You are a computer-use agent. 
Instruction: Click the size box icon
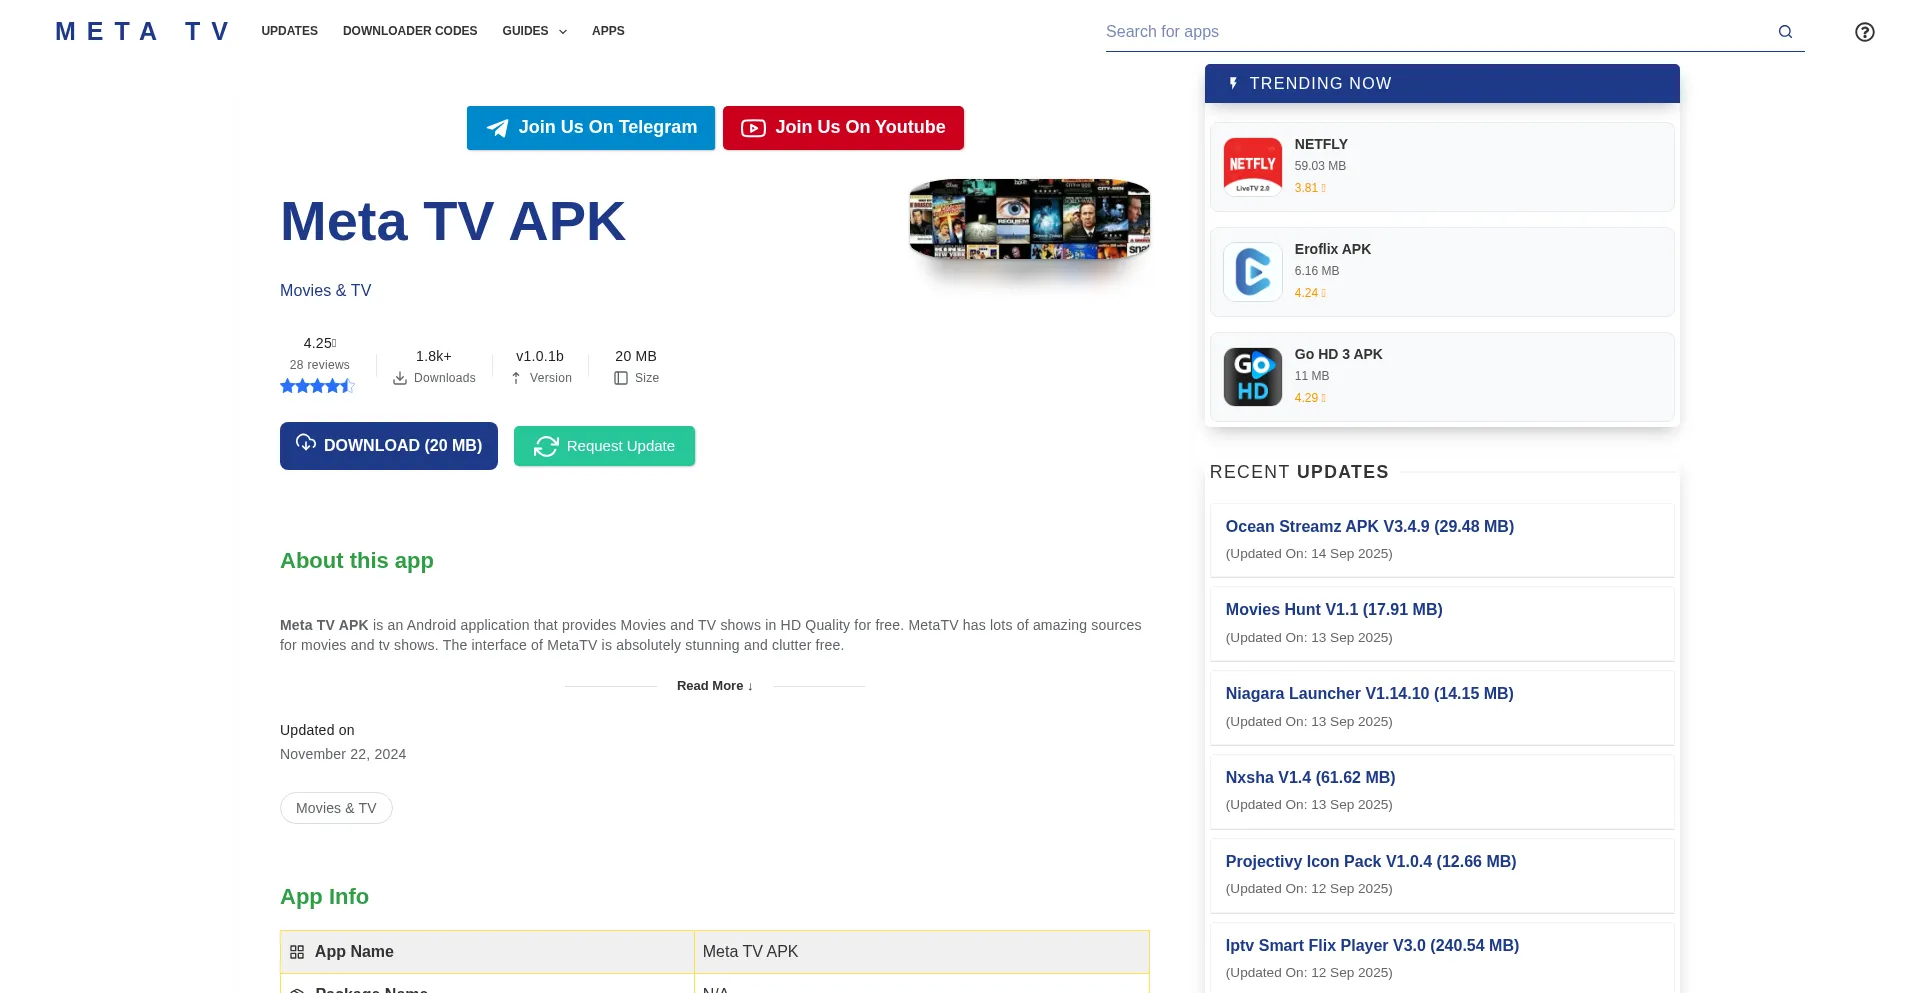click(621, 378)
